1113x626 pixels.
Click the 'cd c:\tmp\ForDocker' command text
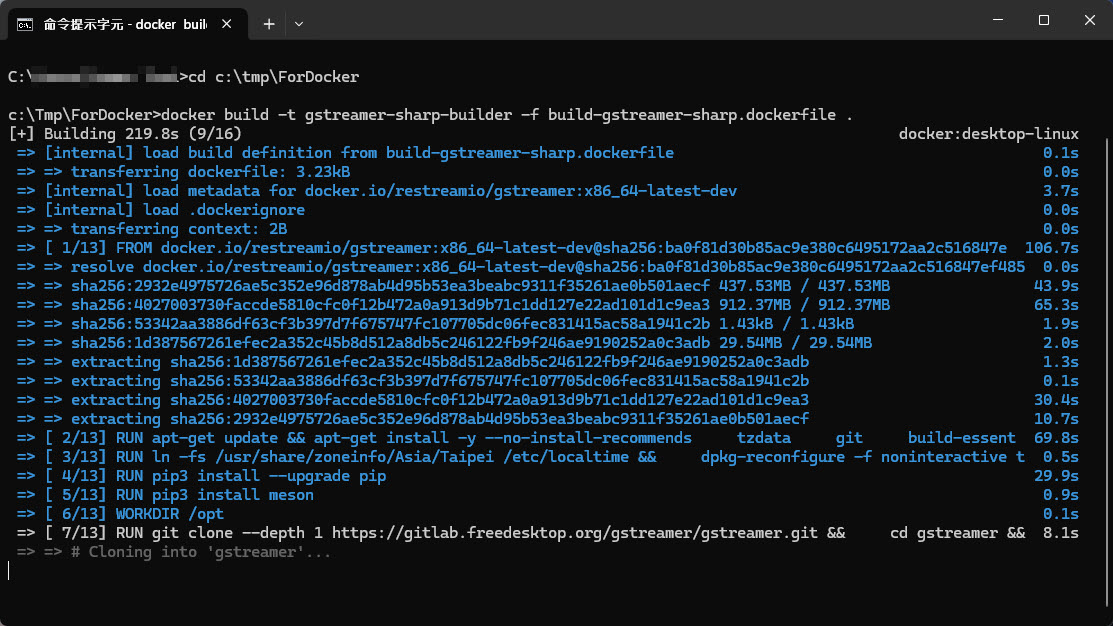[x=273, y=77]
